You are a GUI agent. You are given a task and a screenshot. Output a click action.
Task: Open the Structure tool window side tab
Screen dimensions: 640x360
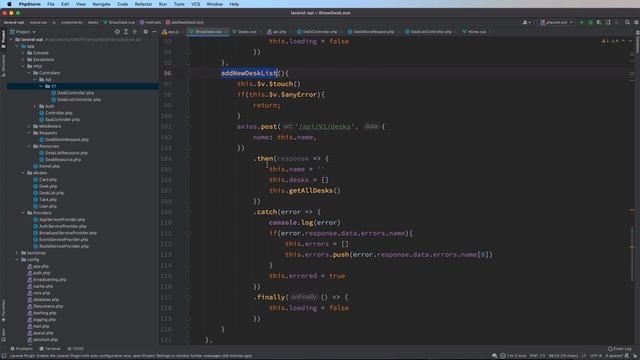click(x=3, y=65)
